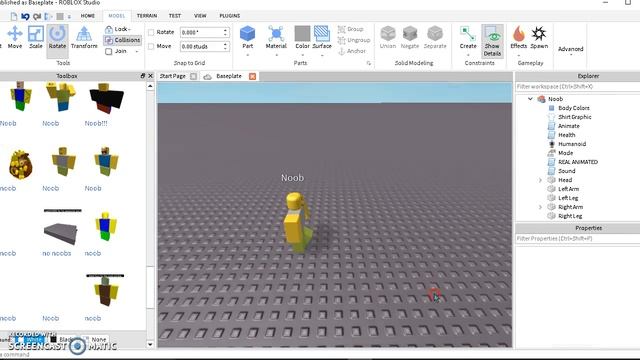The height and width of the screenshot is (360, 640).
Task: Open the Create constraint tool
Action: [x=468, y=37]
